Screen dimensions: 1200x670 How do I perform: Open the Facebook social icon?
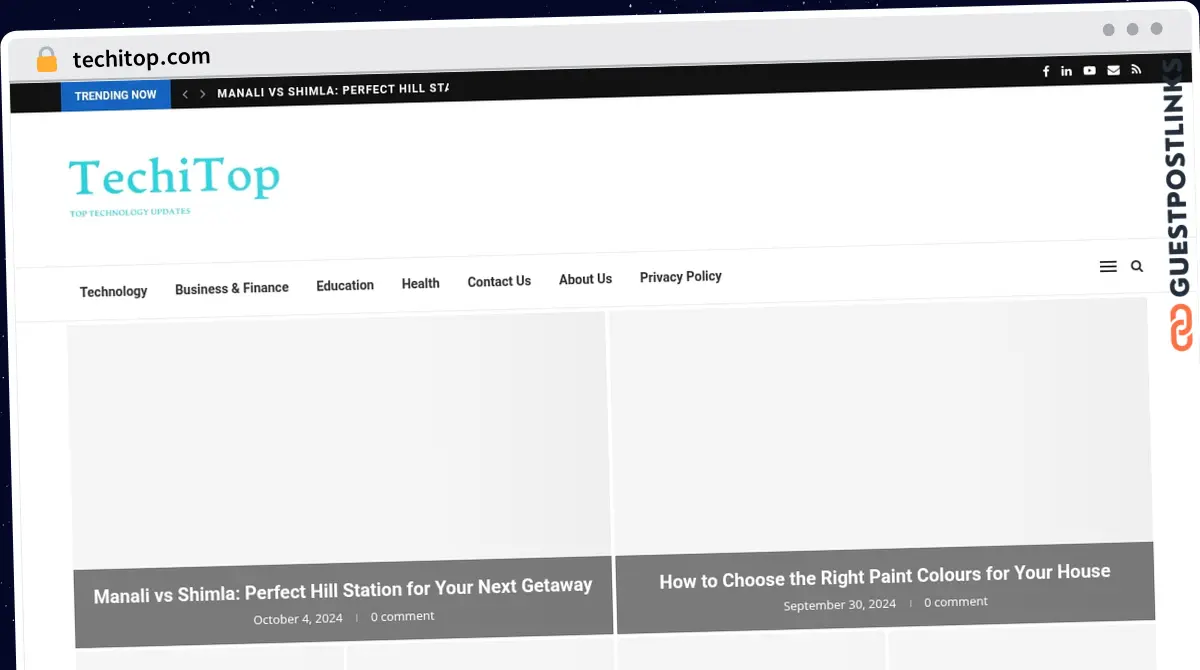(1046, 71)
